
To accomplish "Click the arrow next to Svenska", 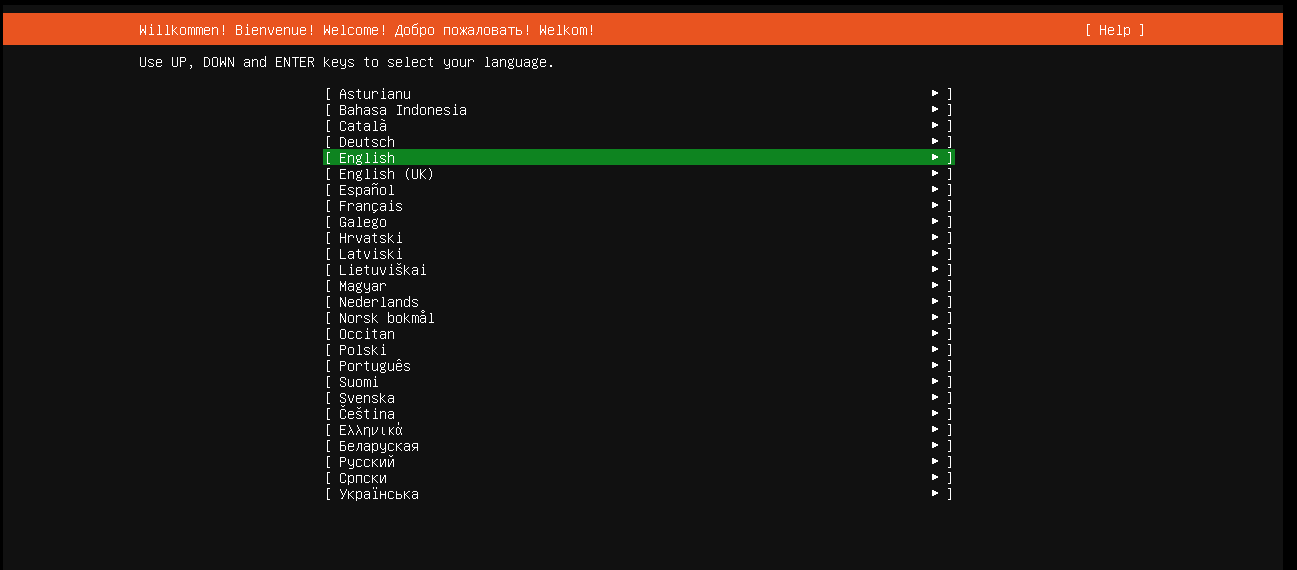I will [x=935, y=398].
